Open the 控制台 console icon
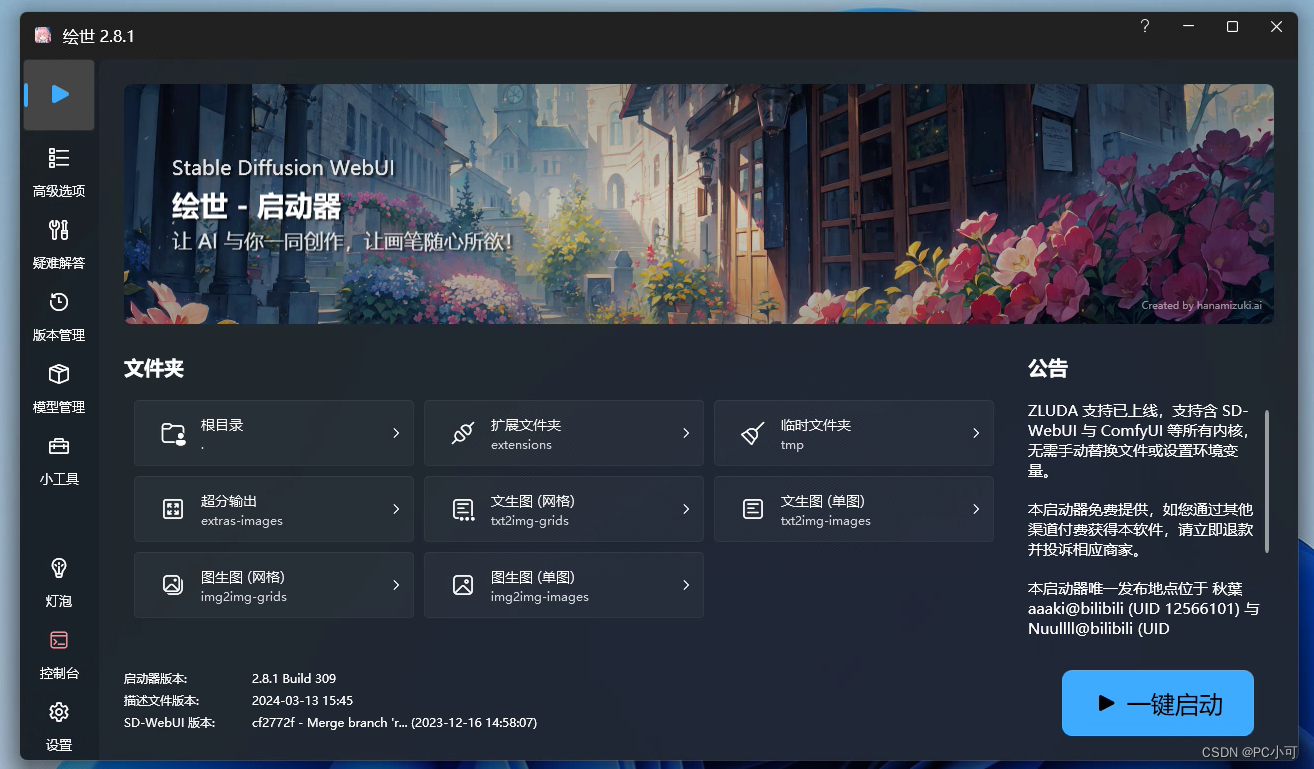The width and height of the screenshot is (1314, 769). [x=59, y=640]
